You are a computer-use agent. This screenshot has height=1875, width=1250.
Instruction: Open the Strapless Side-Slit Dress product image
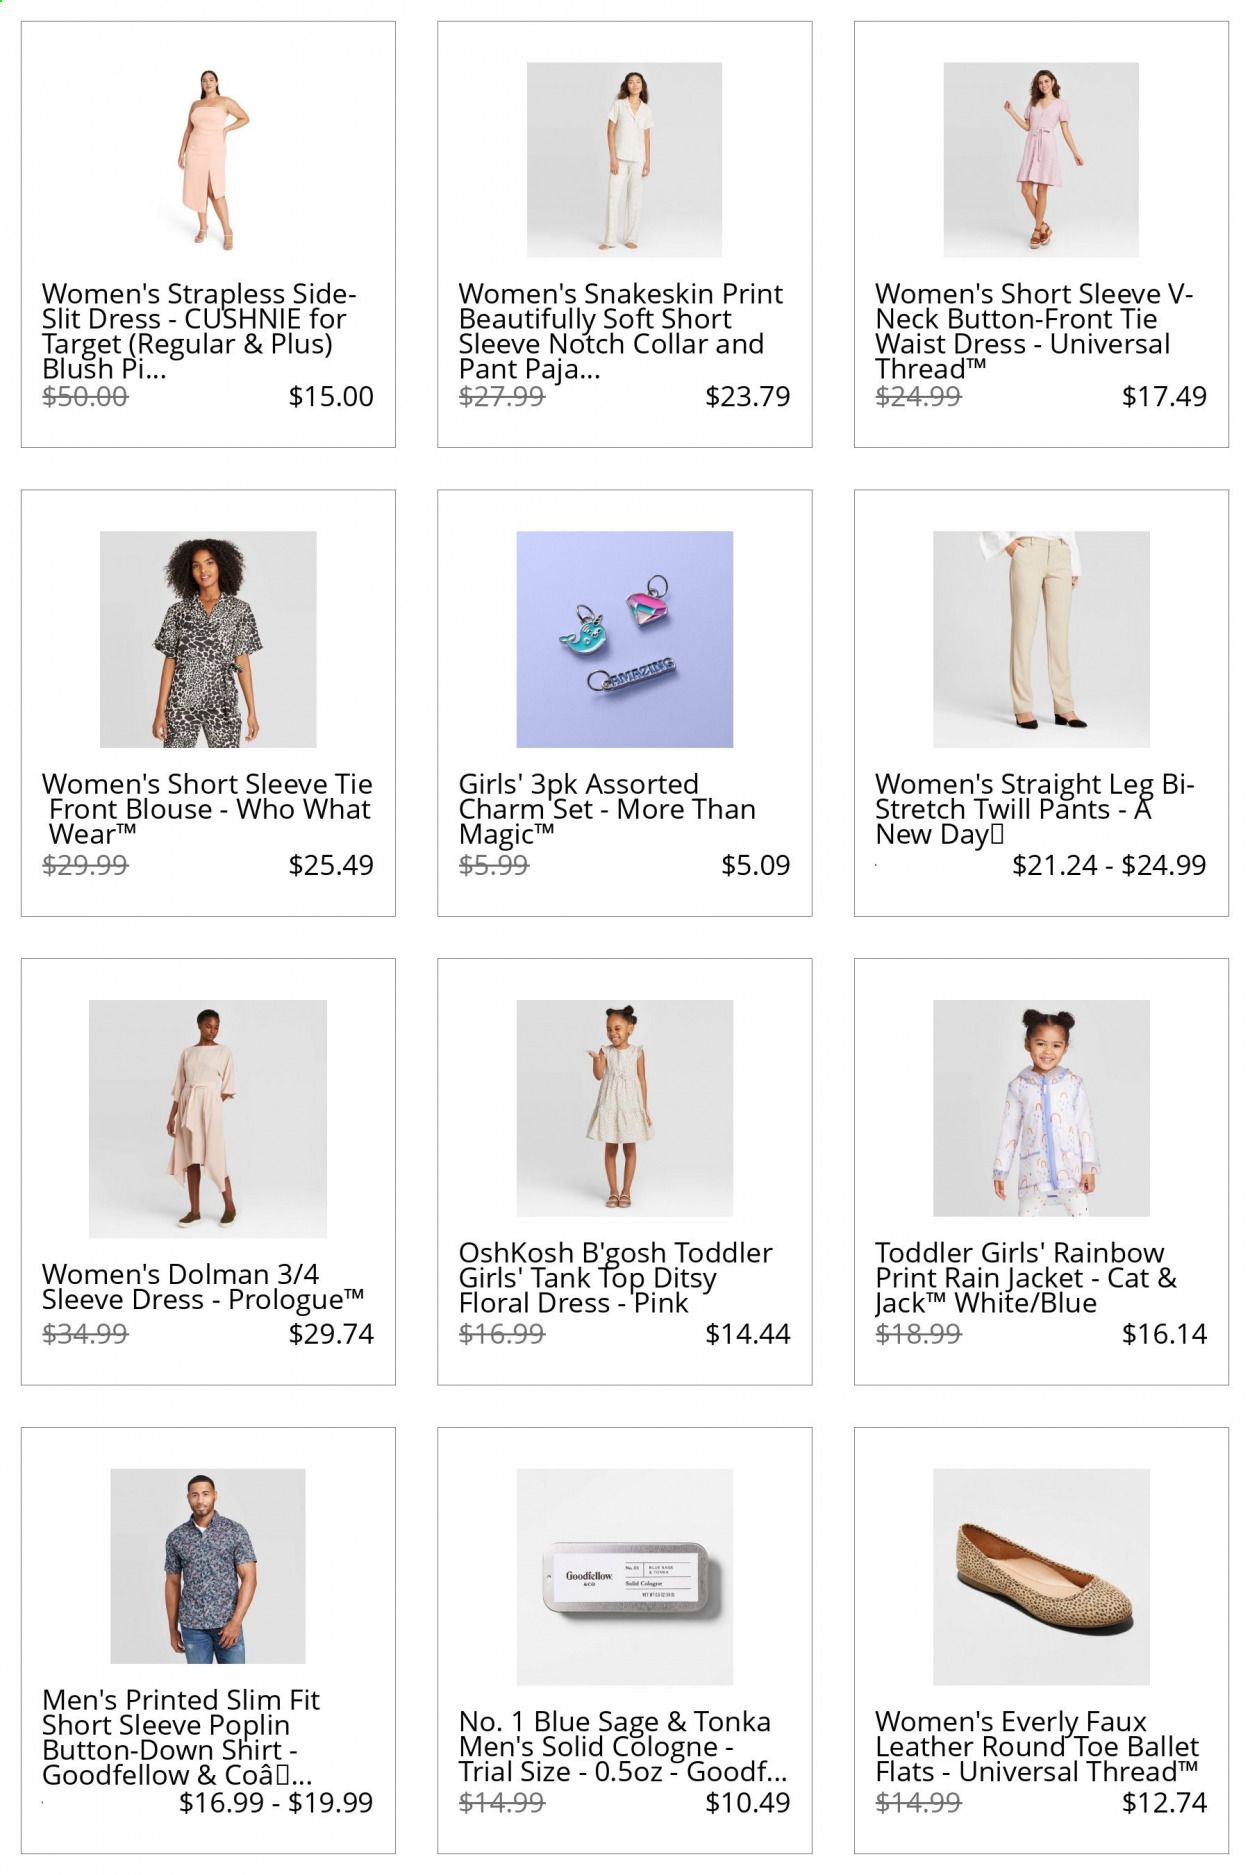pyautogui.click(x=208, y=160)
